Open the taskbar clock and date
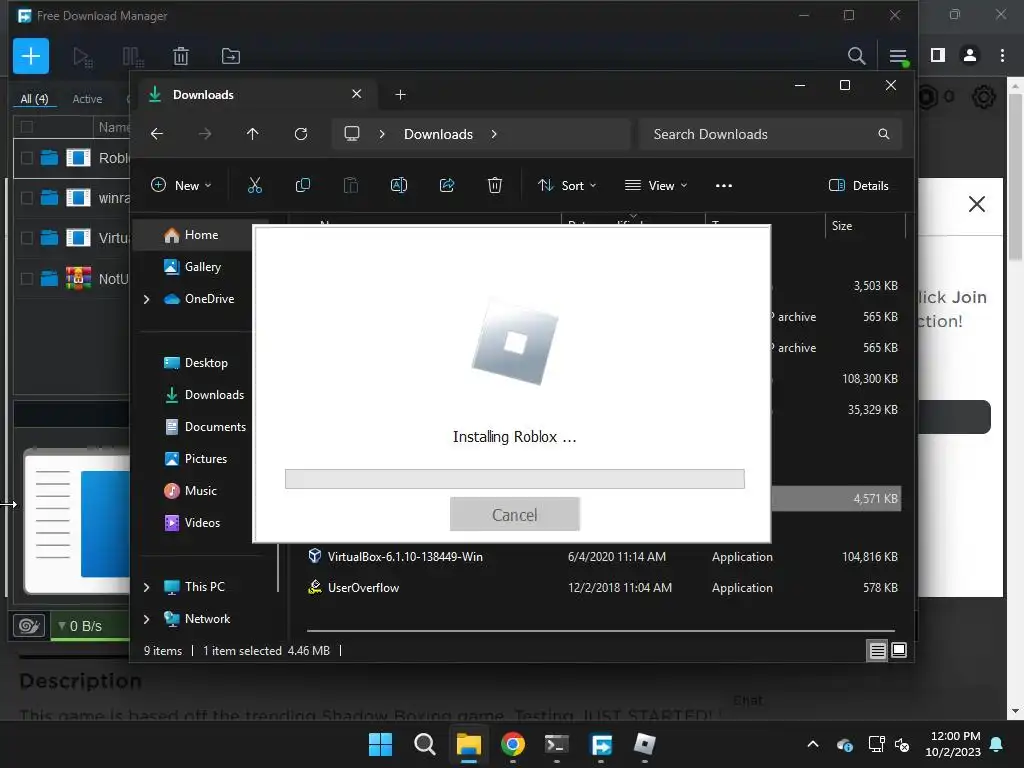1024x768 pixels. 953,744
